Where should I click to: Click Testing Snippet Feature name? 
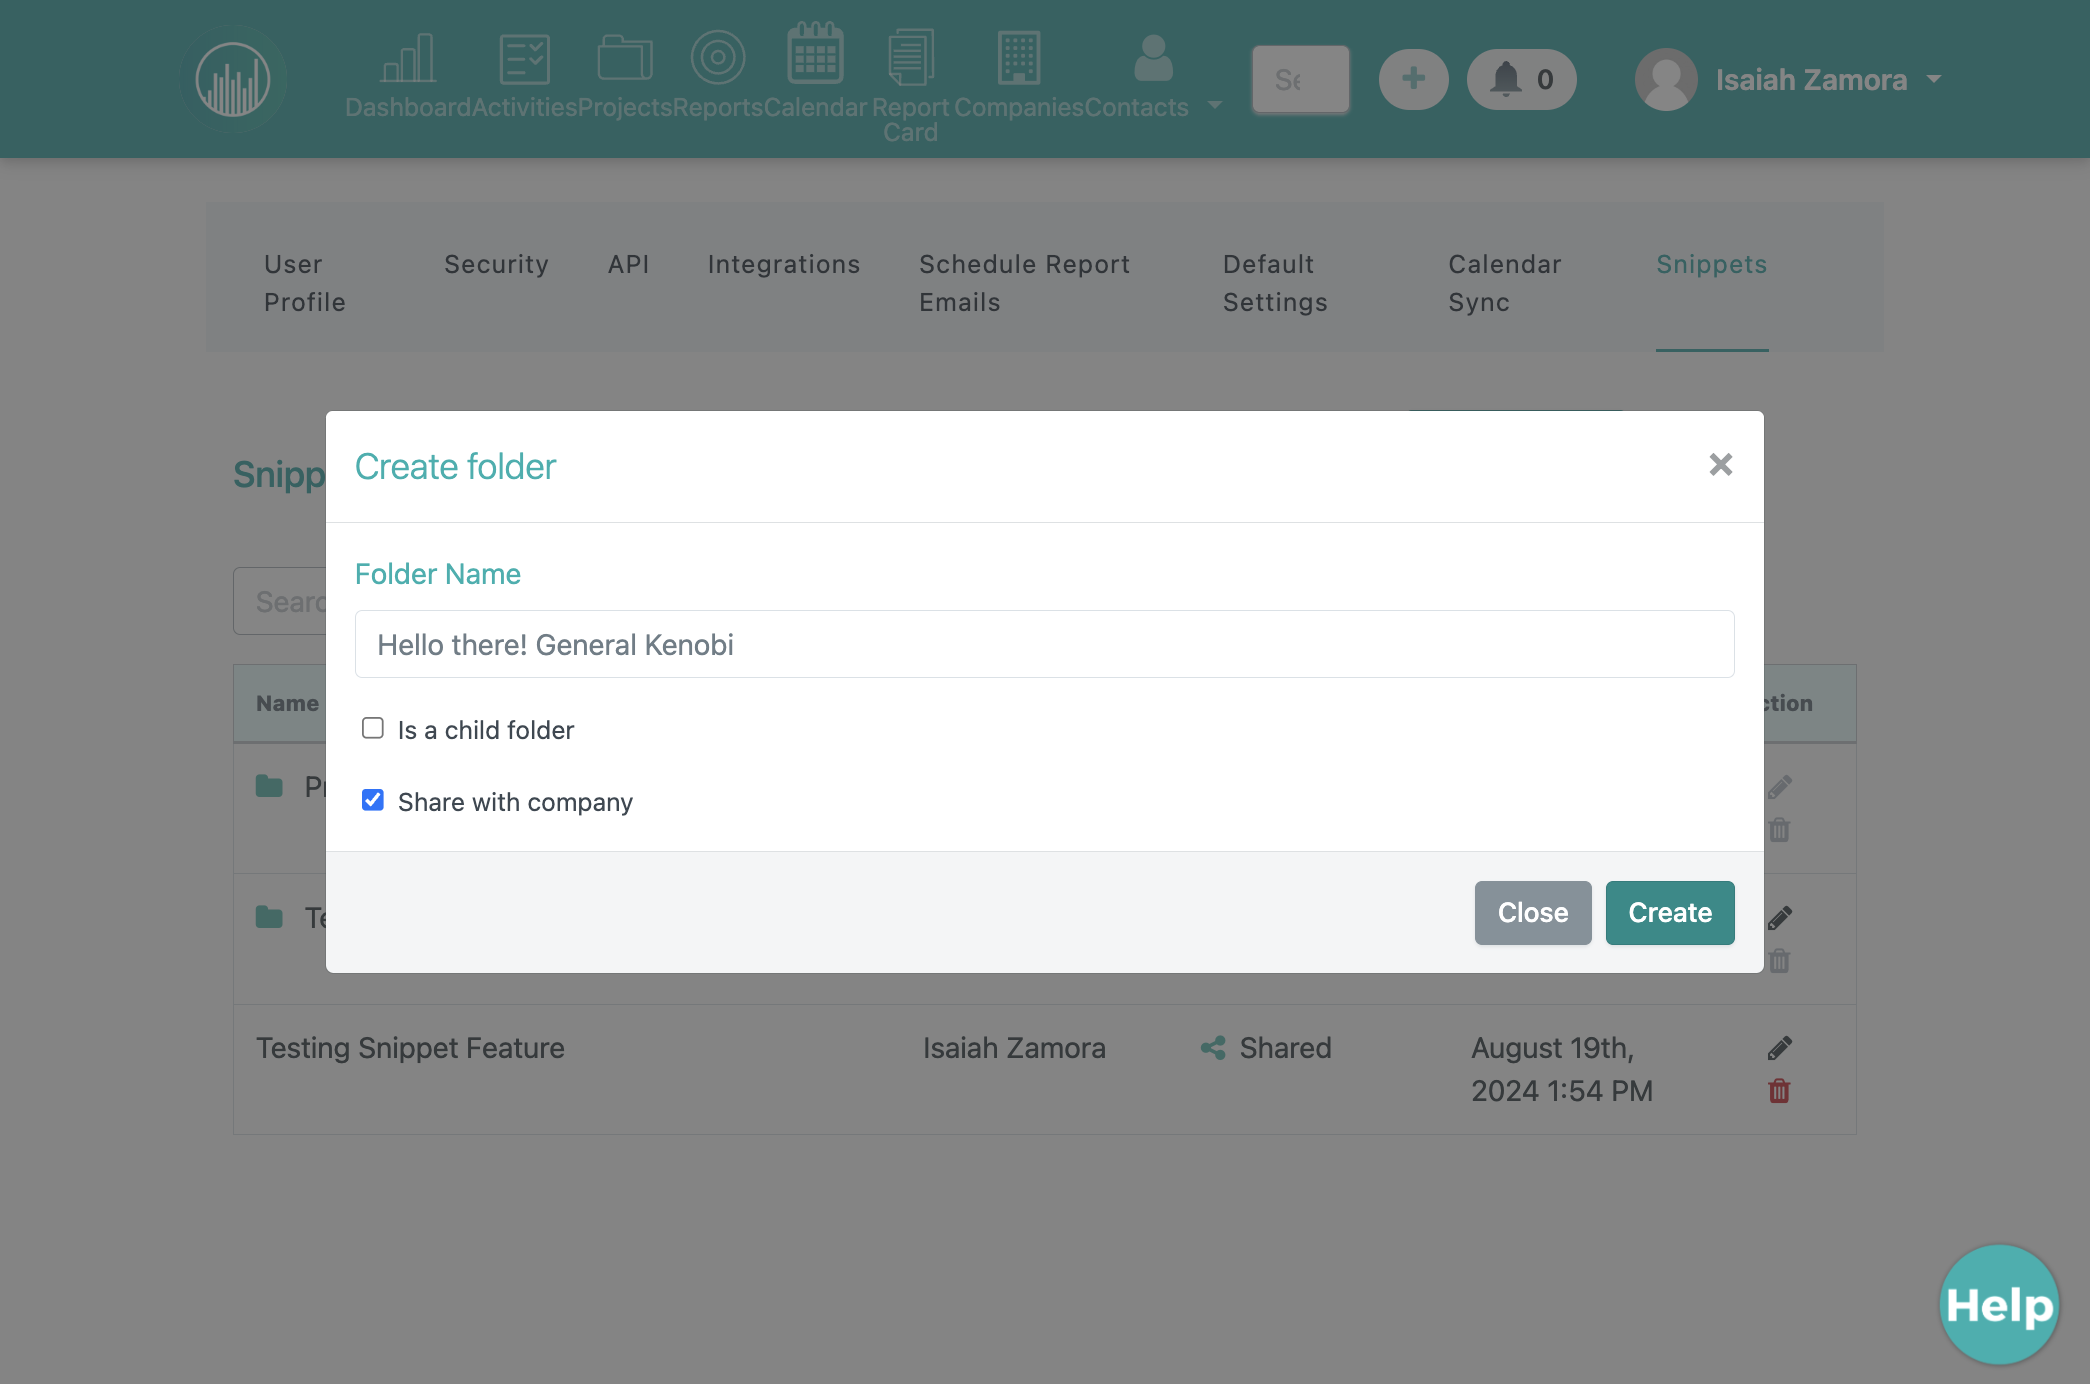(410, 1048)
